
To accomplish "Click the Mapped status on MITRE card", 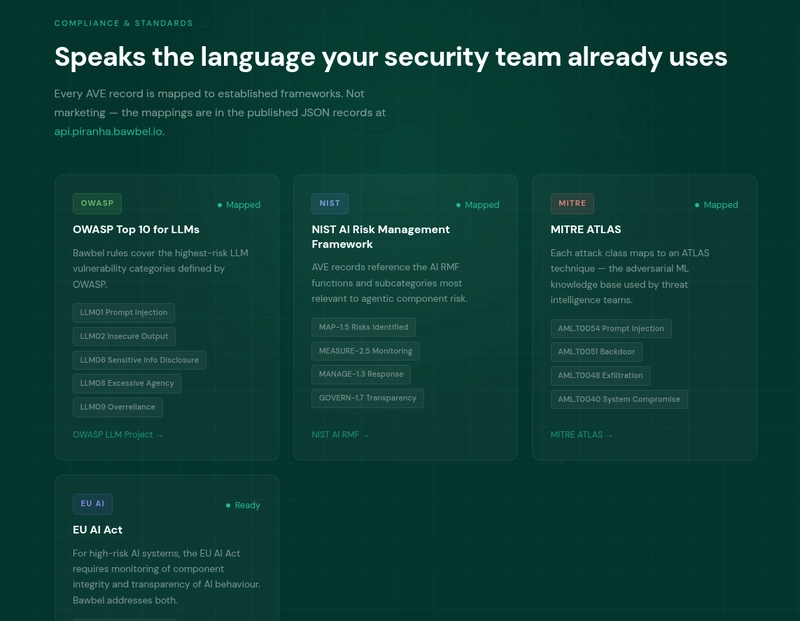I will pos(716,205).
